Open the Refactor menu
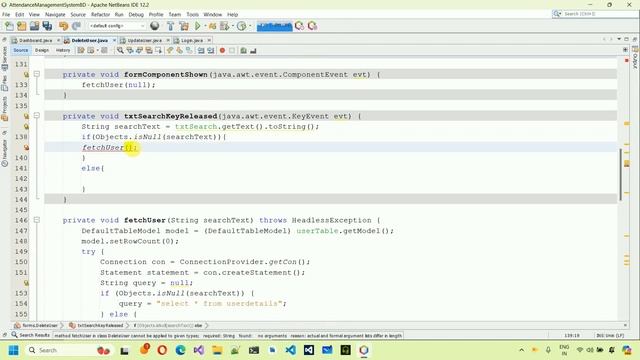The height and width of the screenshot is (360, 640). (100, 14)
